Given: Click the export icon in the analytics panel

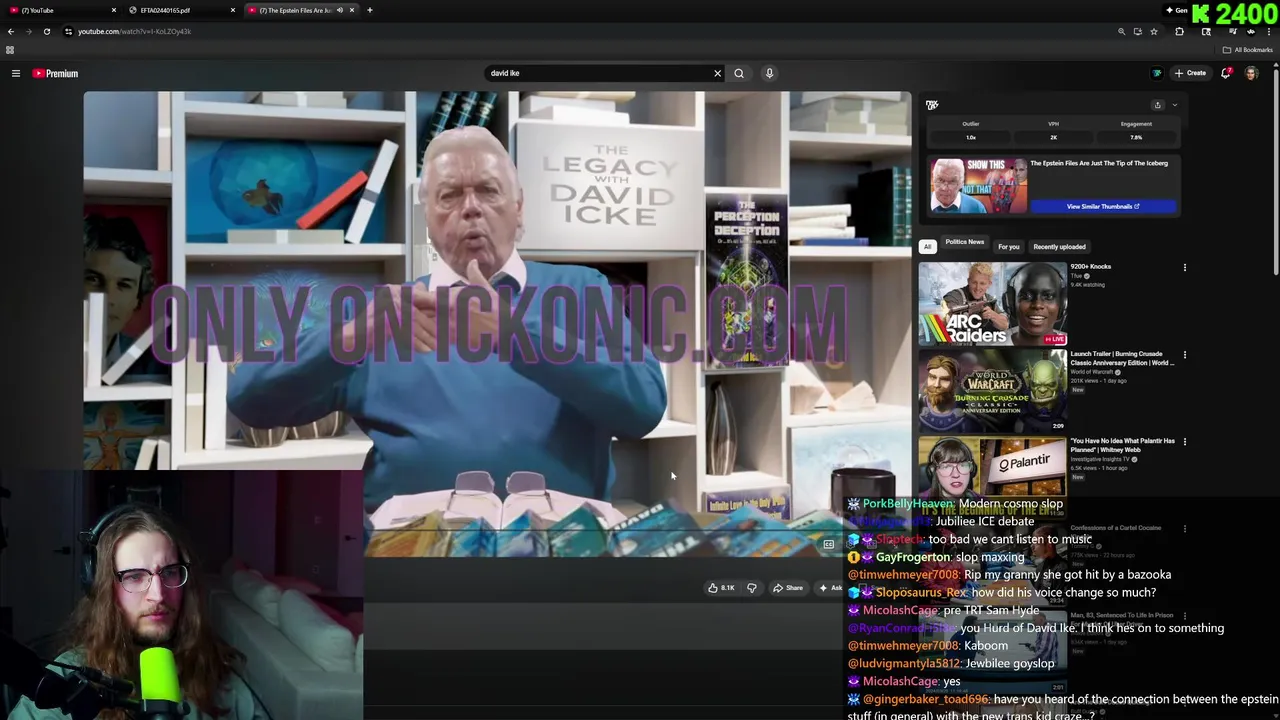Looking at the screenshot, I should pyautogui.click(x=1158, y=105).
